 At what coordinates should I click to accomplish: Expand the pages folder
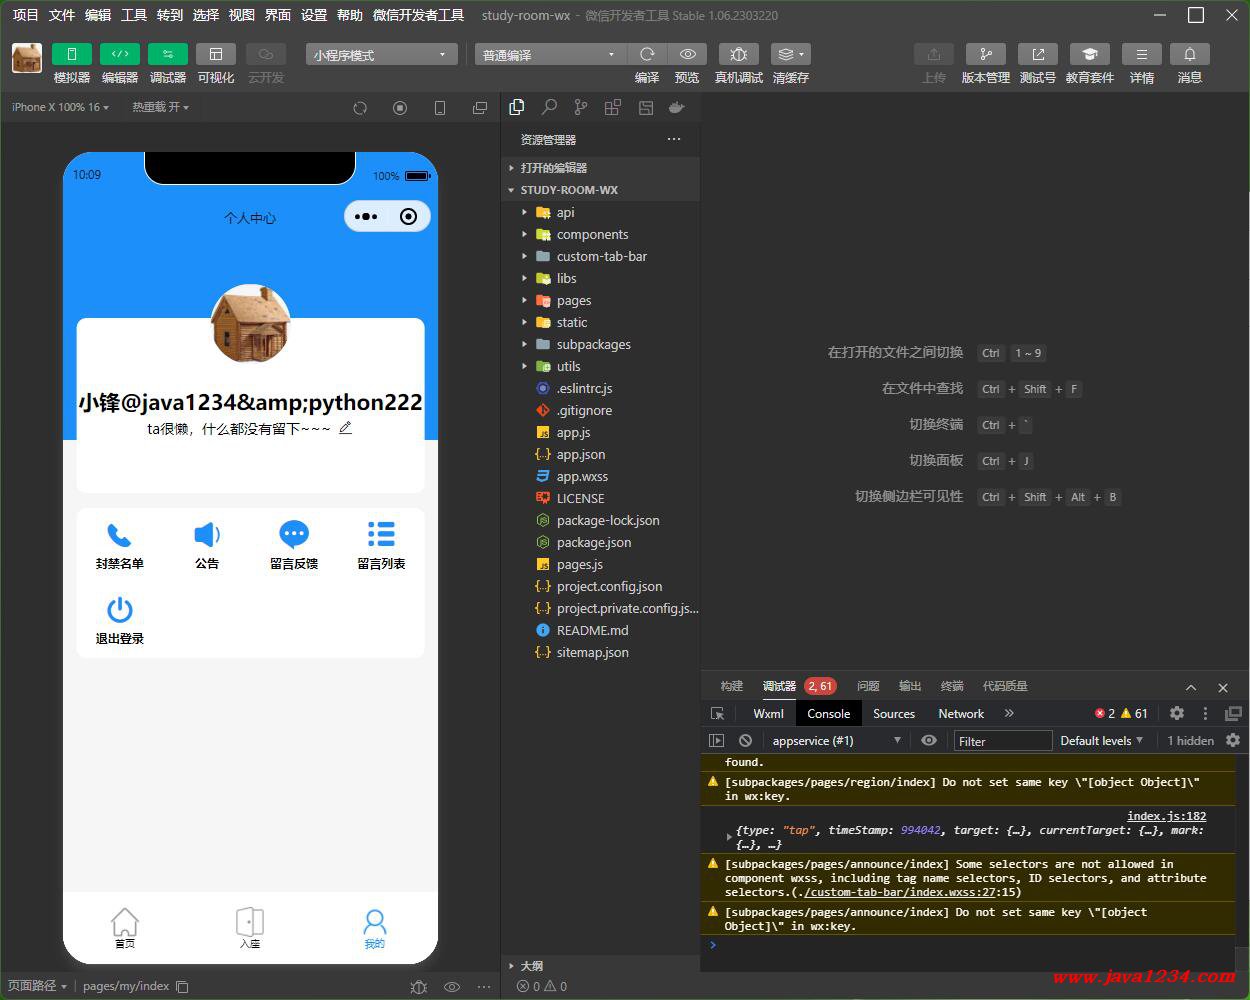[573, 300]
